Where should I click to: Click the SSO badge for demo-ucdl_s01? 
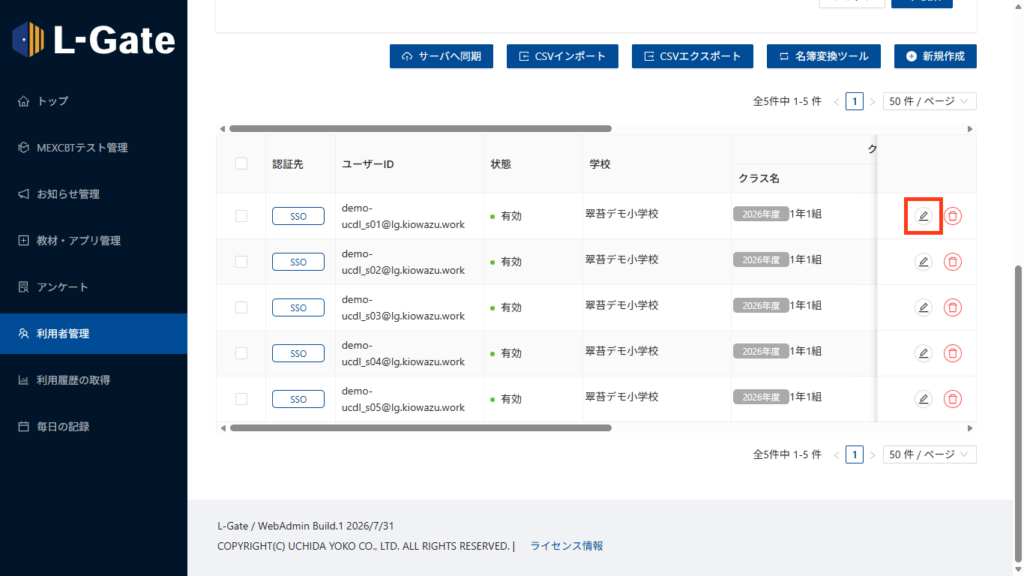click(x=298, y=216)
